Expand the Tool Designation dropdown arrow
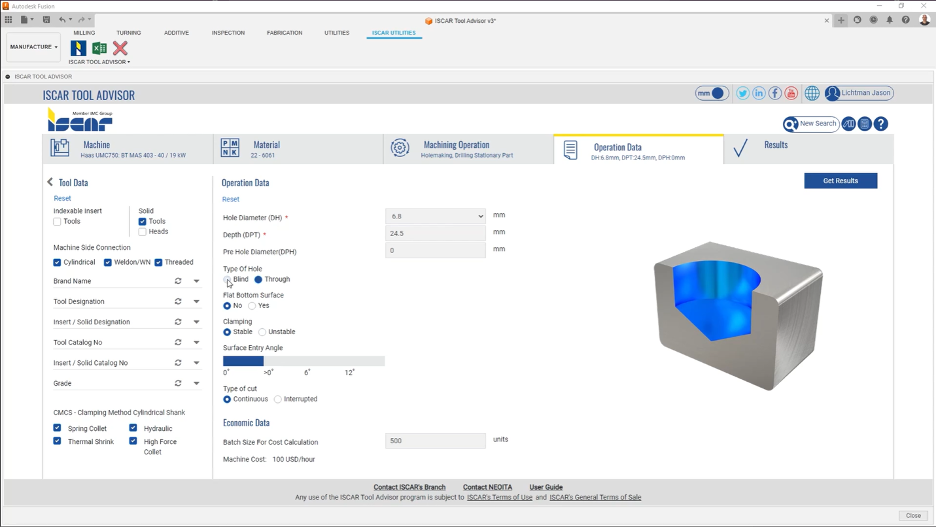Image resolution: width=936 pixels, height=528 pixels. pos(196,302)
